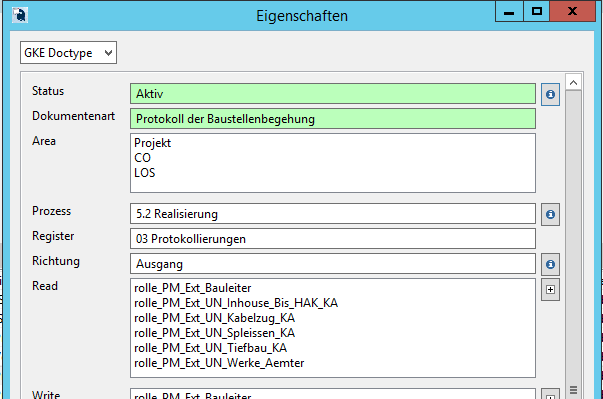Click the plus icon next to Write list
The image size is (603, 399).
[550, 394]
